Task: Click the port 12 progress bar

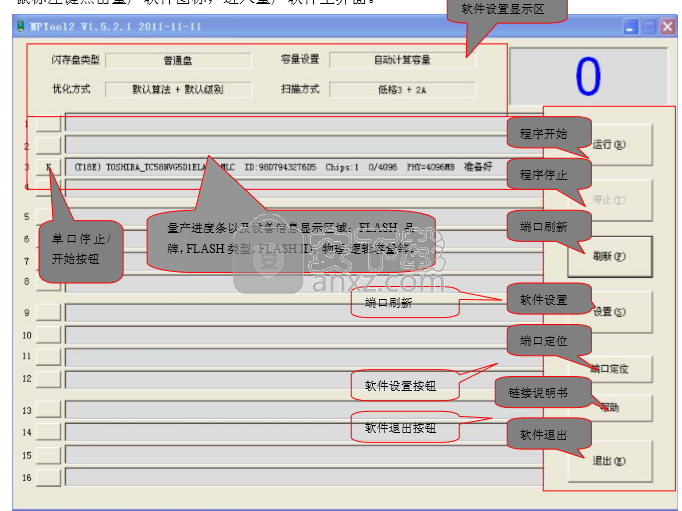Action: 304,380
